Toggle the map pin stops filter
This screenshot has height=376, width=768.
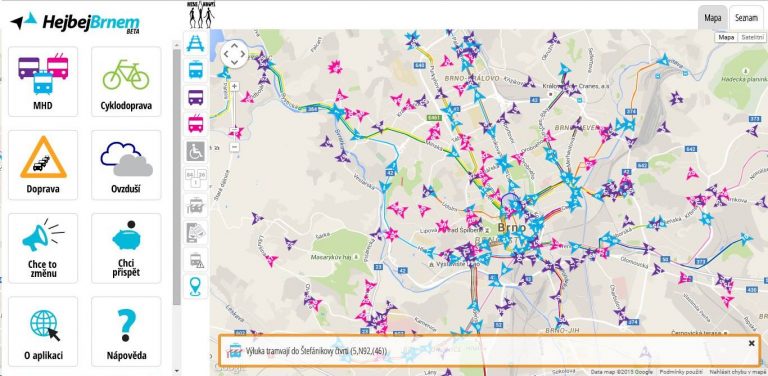(195, 287)
